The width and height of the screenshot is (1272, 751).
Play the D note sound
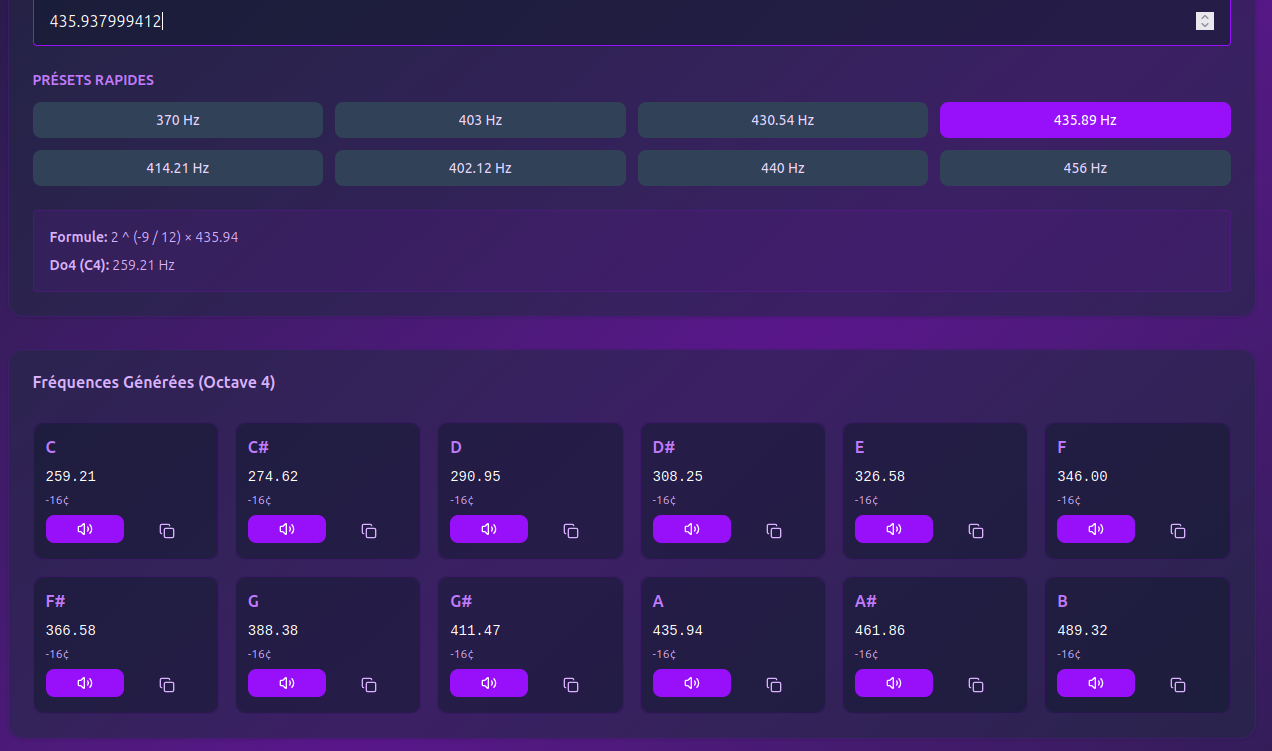coord(489,529)
